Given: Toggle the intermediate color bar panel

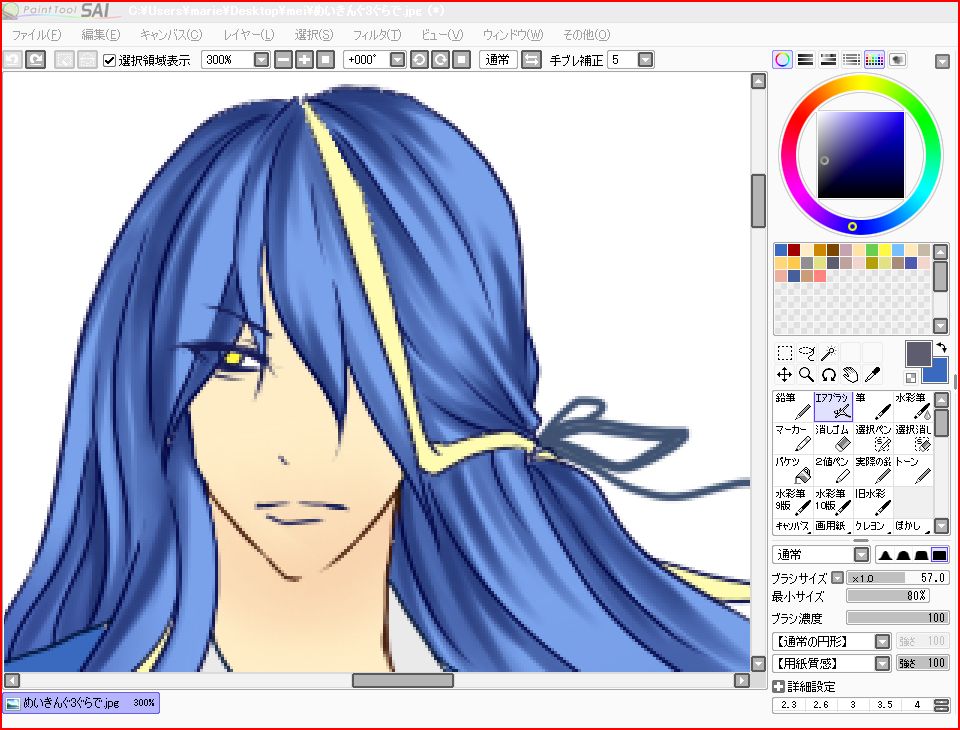Looking at the screenshot, I should pyautogui.click(x=851, y=59).
